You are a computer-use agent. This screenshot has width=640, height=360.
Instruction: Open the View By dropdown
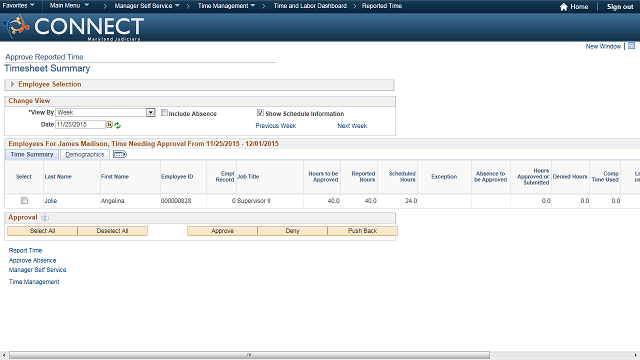tap(151, 112)
